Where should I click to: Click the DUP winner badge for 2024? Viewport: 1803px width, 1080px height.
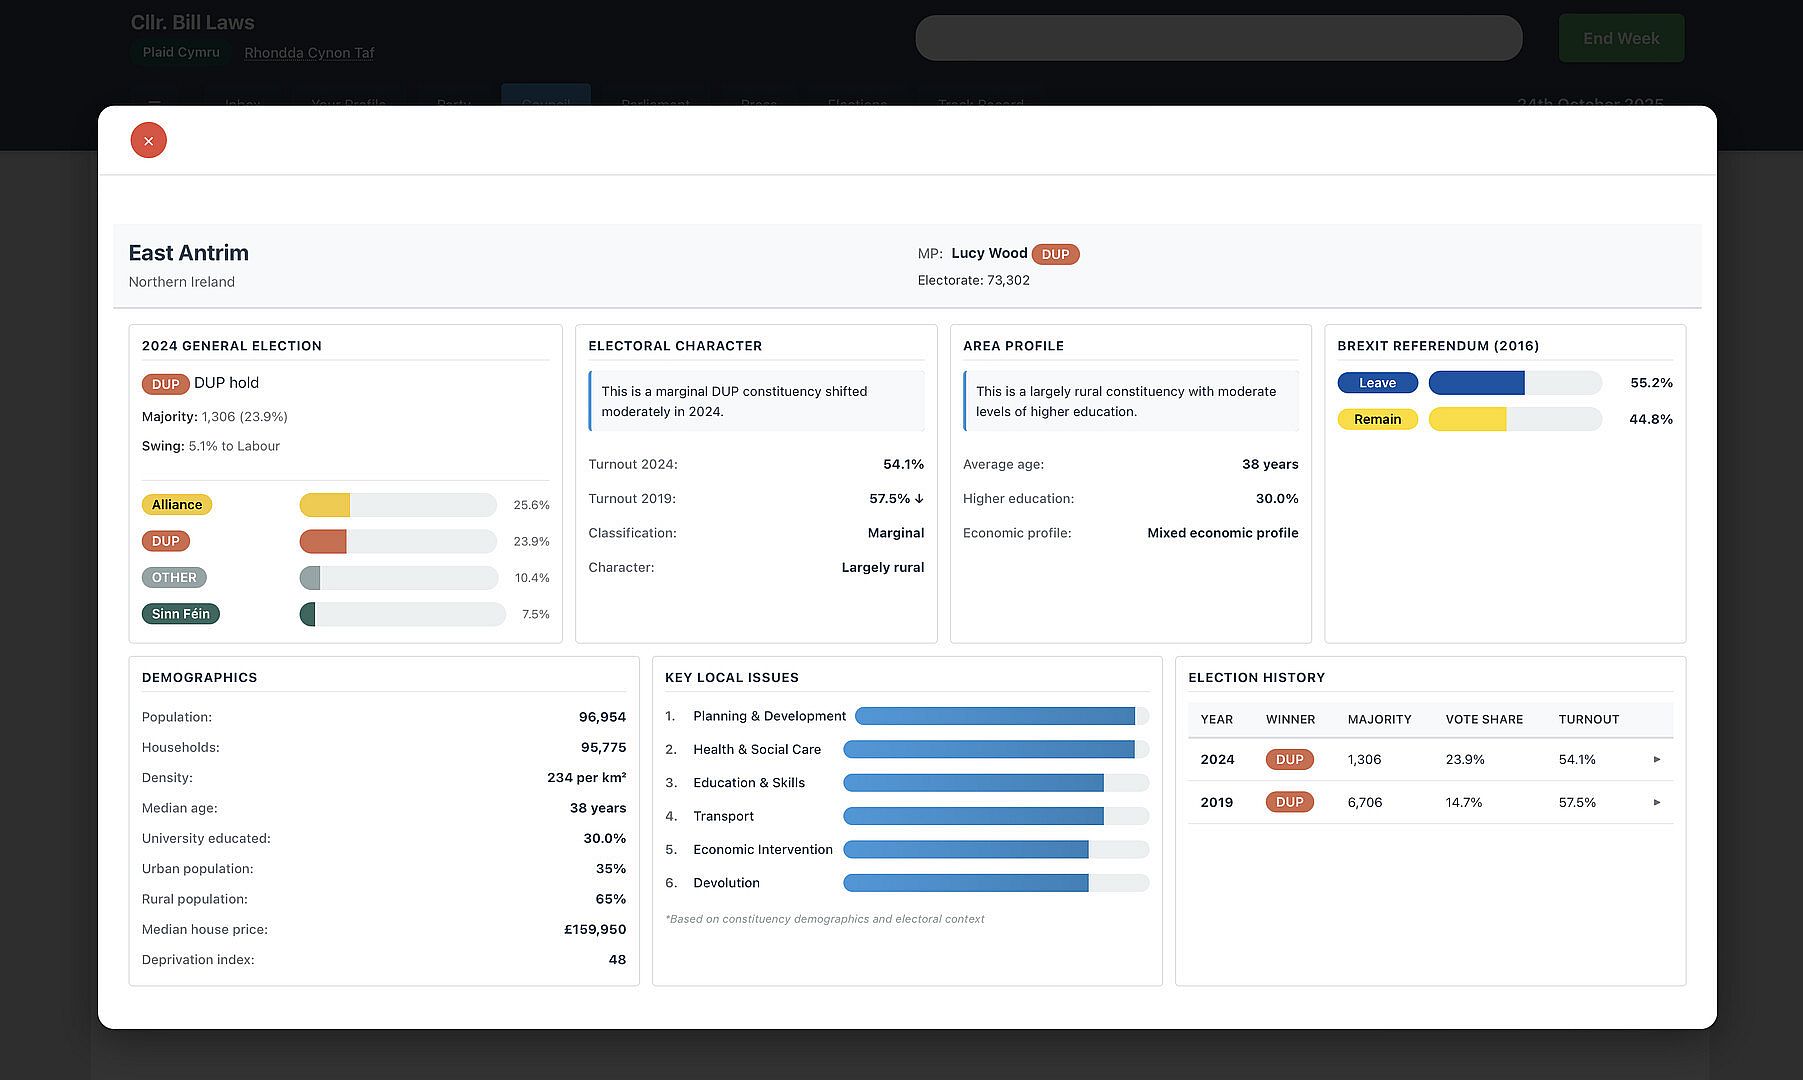[x=1289, y=760]
